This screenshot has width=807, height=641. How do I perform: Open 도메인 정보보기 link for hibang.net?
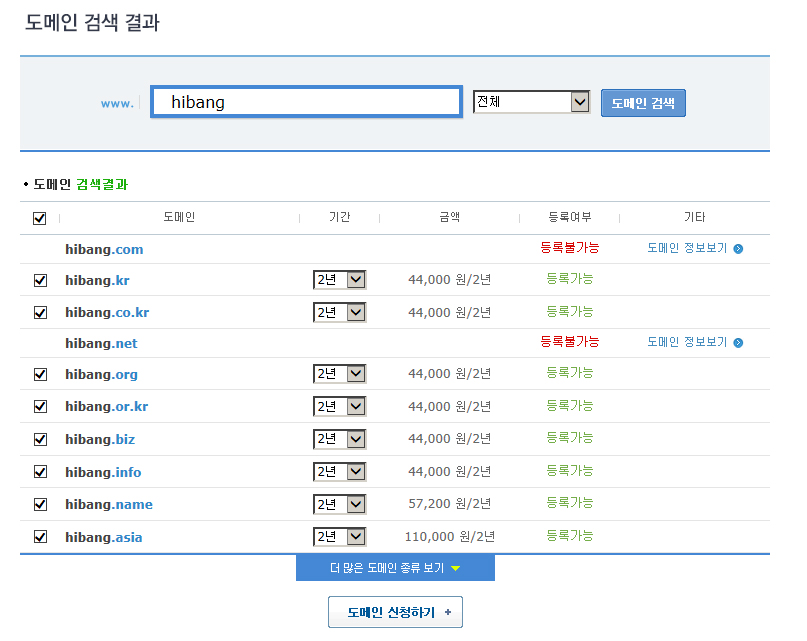687,342
